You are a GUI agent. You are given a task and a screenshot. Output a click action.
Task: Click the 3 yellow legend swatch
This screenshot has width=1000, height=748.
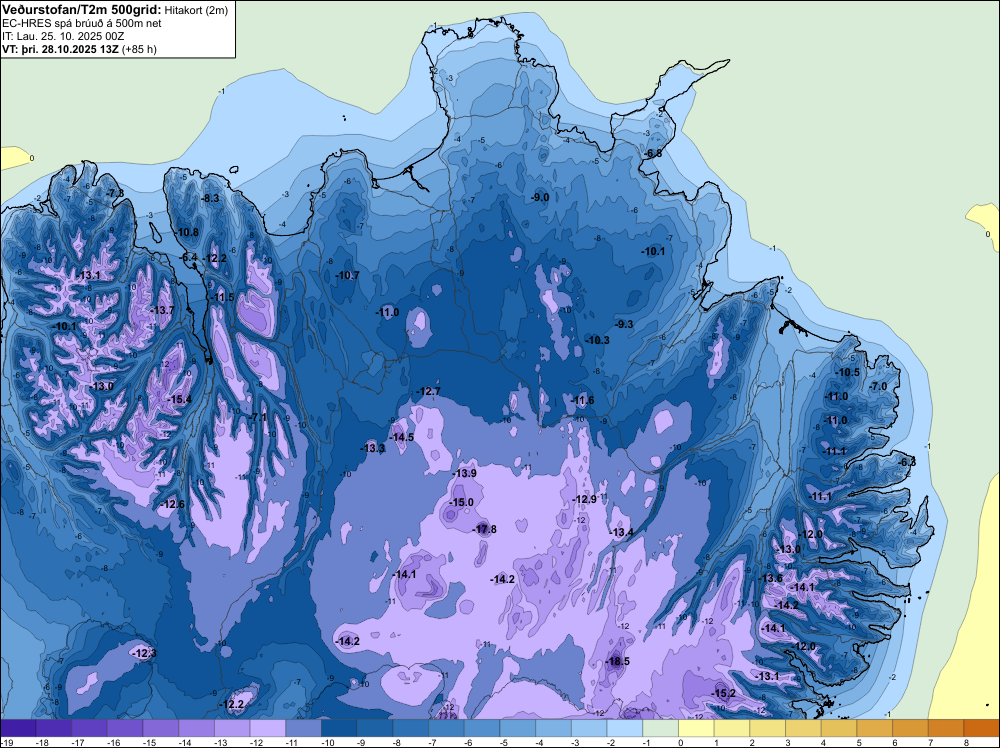tap(804, 728)
